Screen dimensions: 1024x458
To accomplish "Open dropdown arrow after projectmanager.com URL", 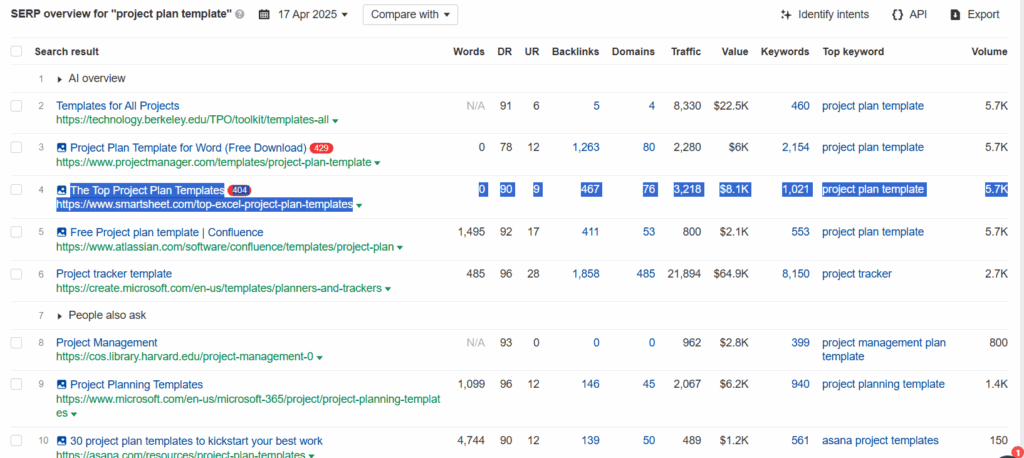I will (377, 163).
